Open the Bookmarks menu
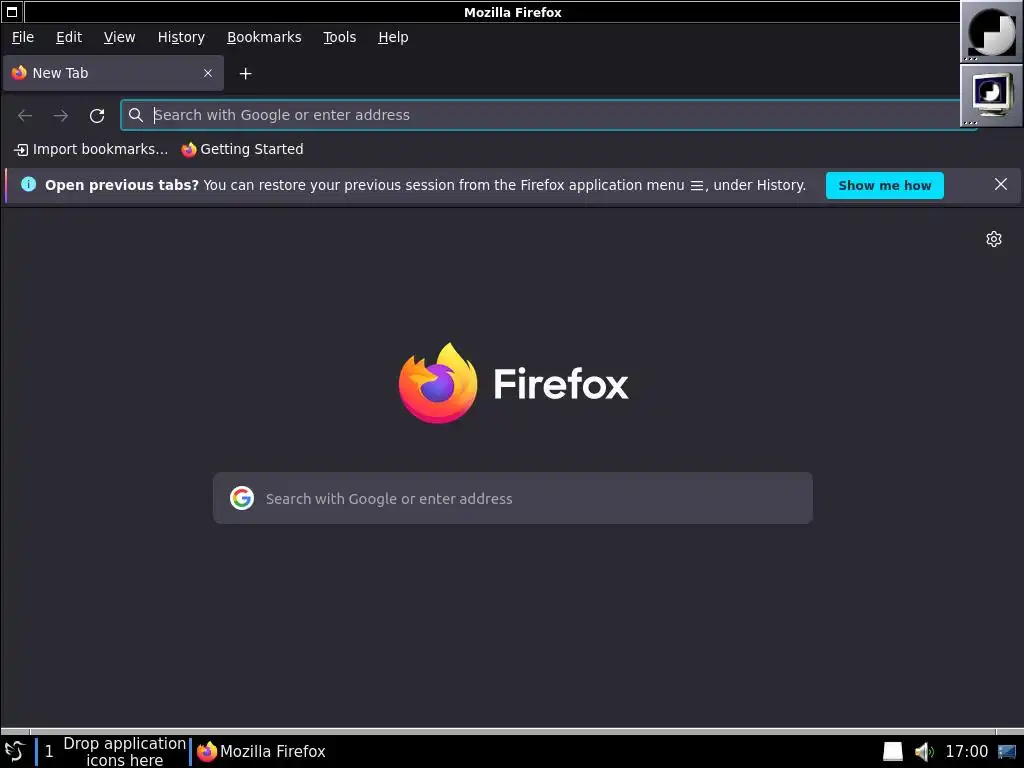The width and height of the screenshot is (1024, 768). (x=264, y=37)
